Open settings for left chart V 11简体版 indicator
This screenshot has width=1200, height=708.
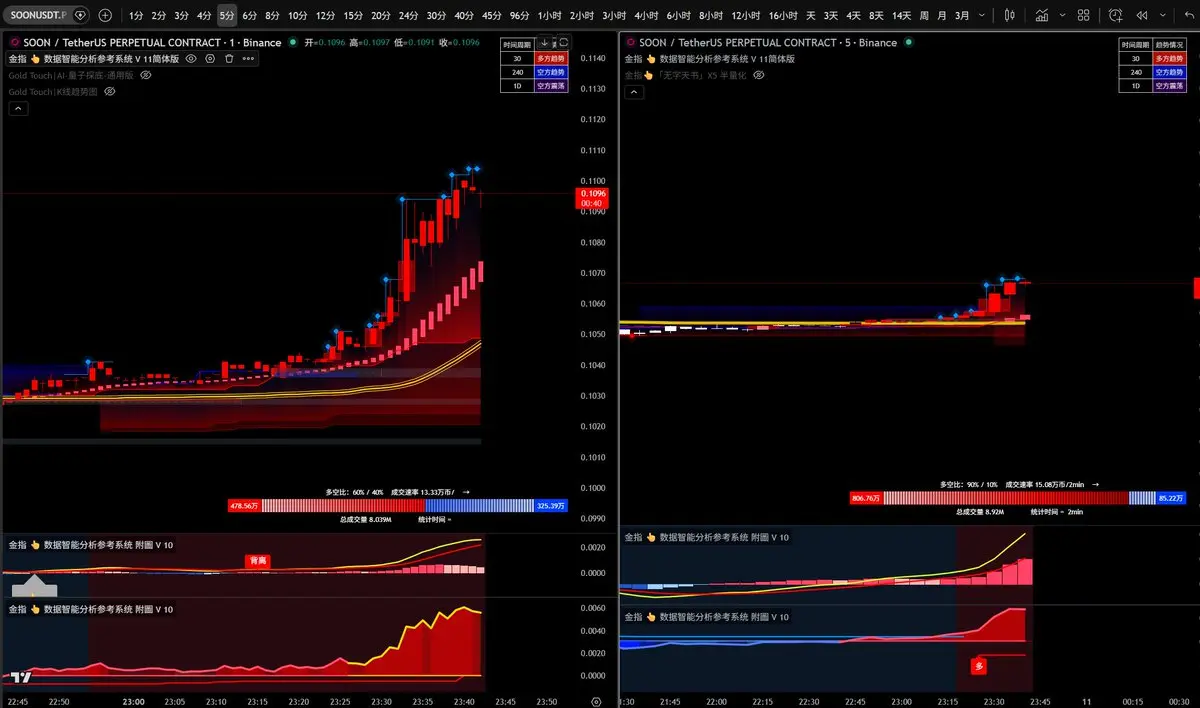[x=210, y=59]
